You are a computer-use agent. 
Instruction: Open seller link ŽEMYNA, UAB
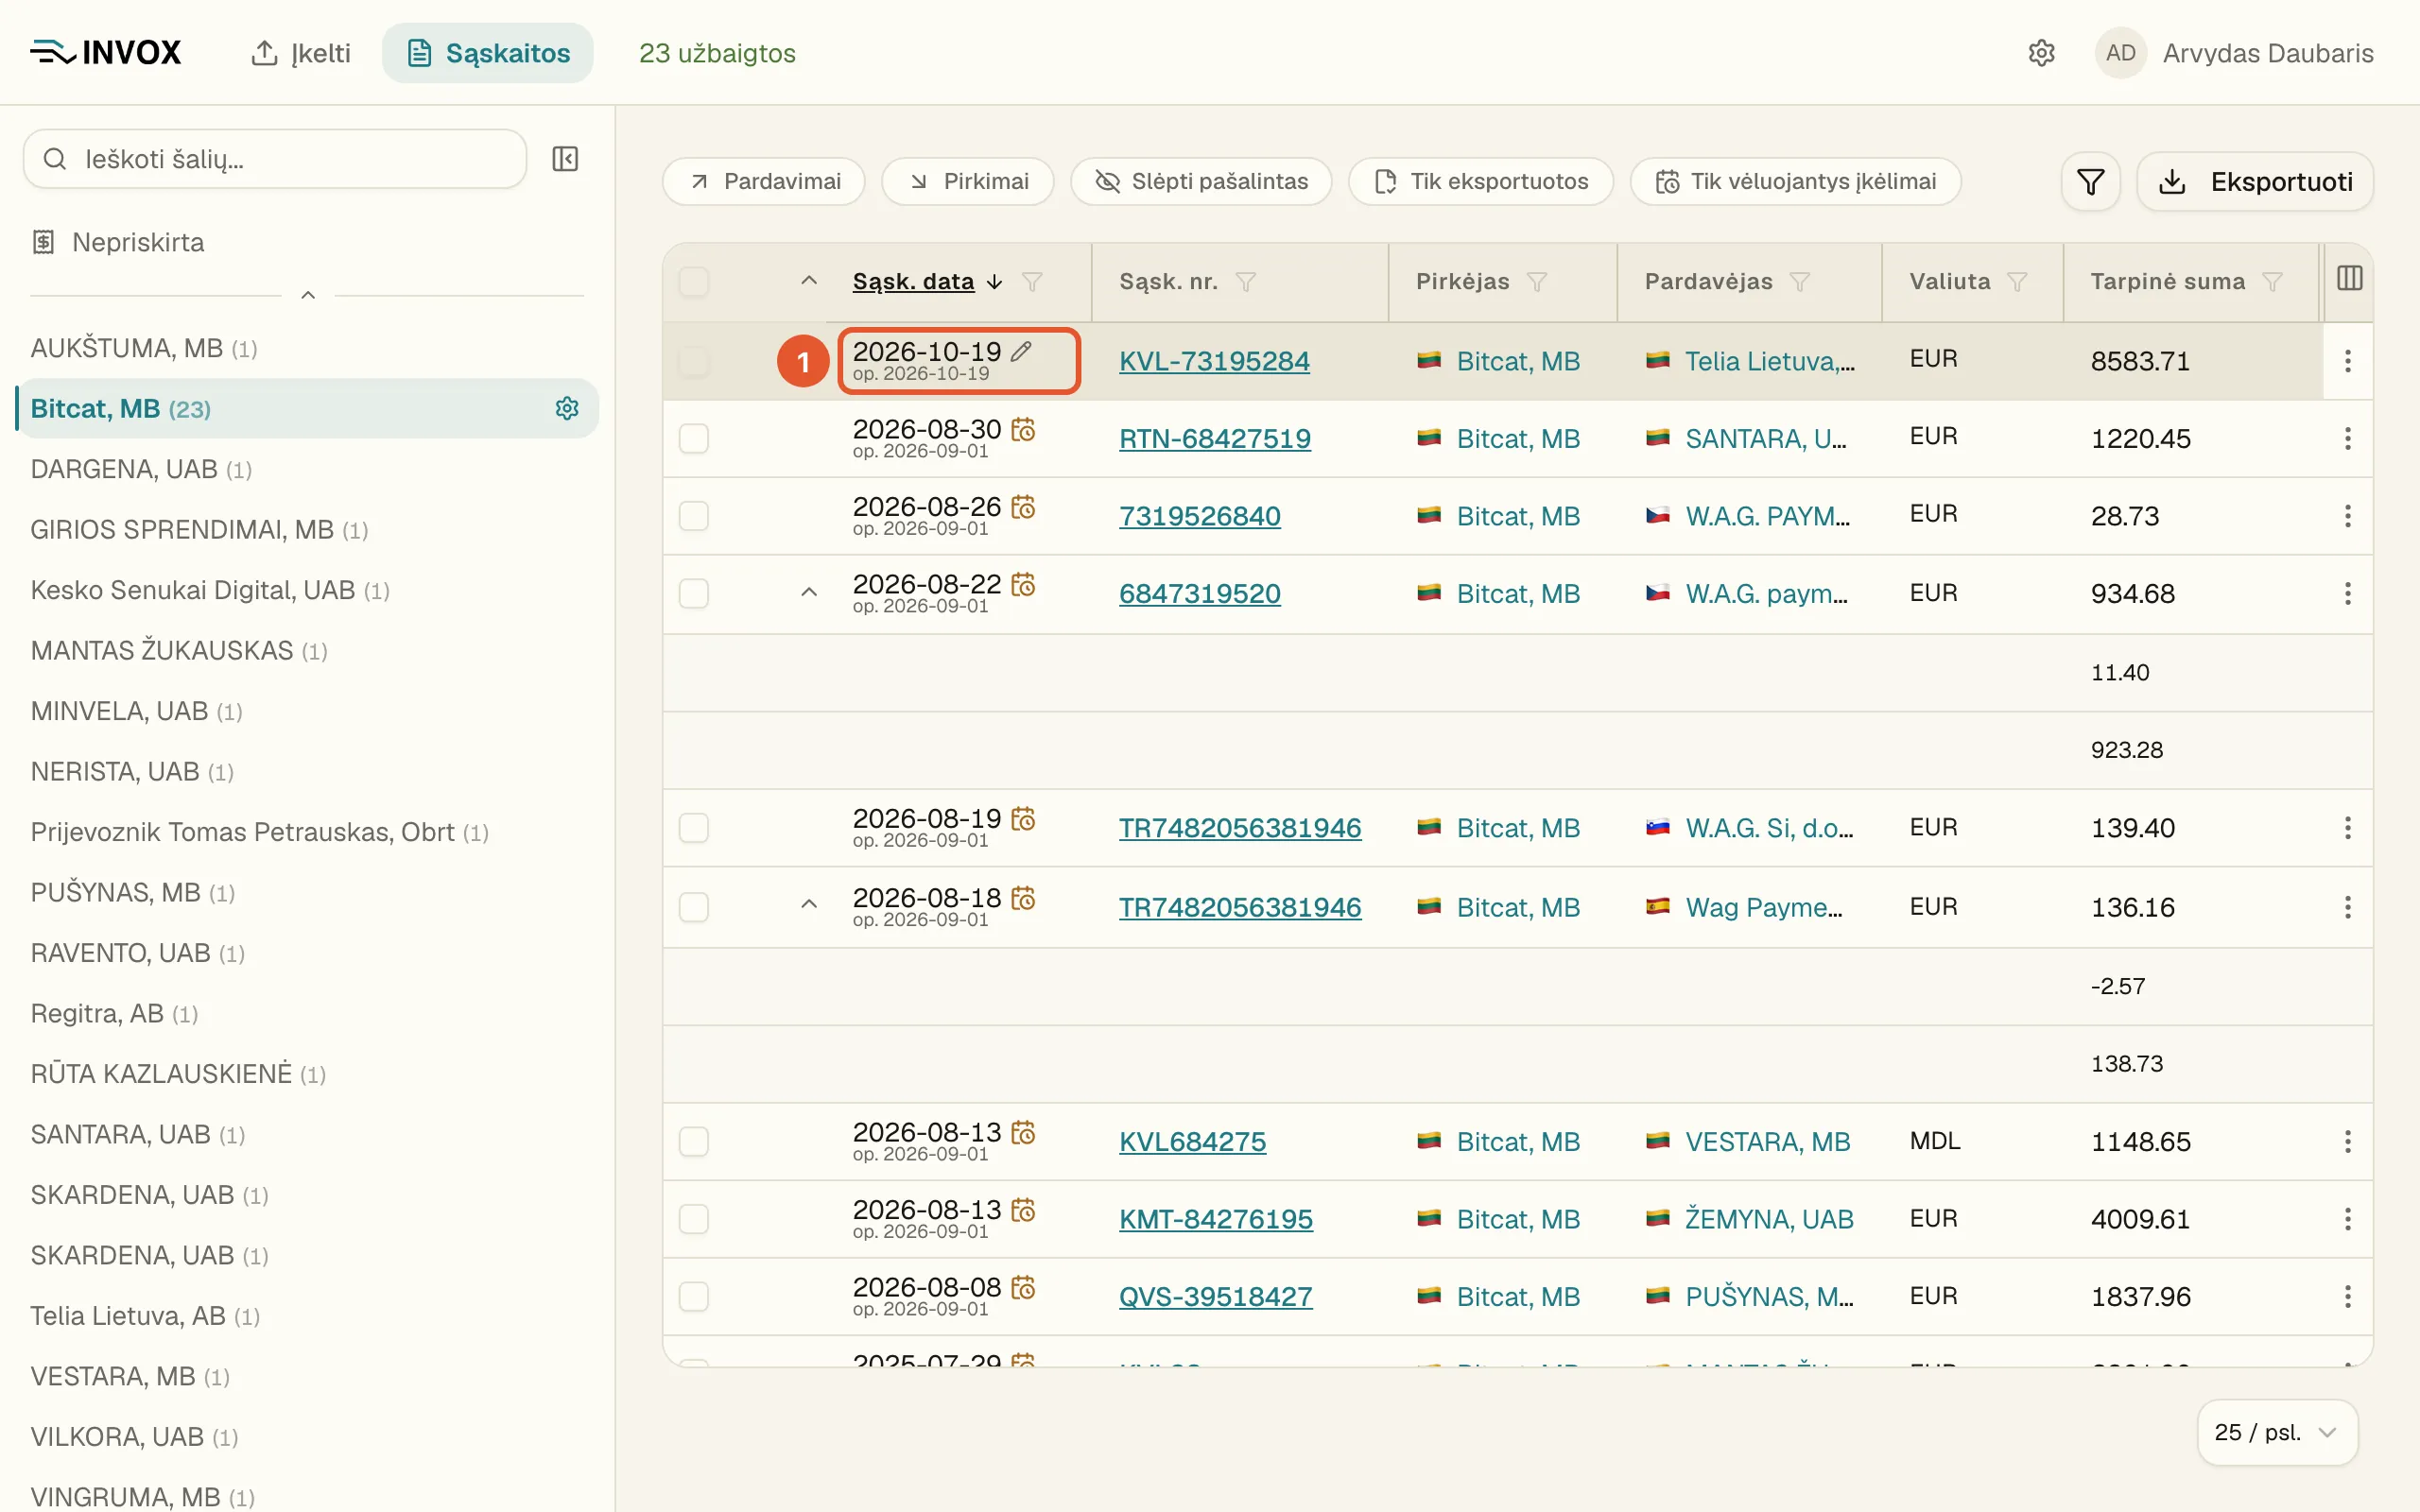1769,1219
